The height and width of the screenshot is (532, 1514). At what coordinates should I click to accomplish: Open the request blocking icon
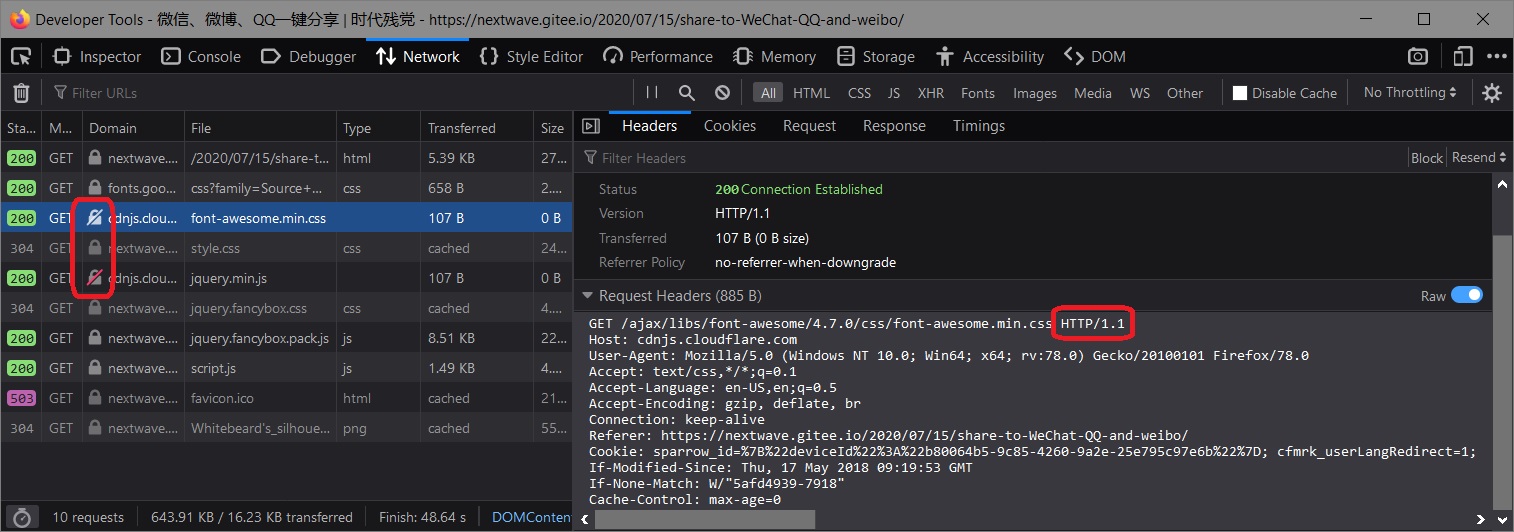722,93
